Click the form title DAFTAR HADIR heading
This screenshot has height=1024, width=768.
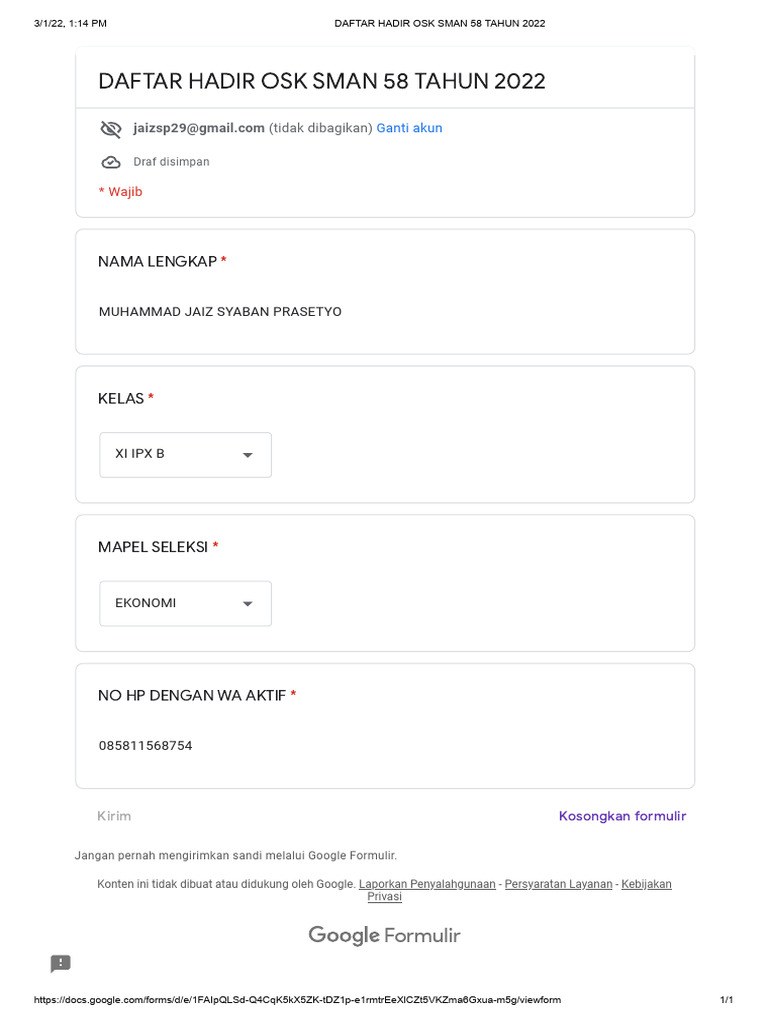click(x=322, y=81)
